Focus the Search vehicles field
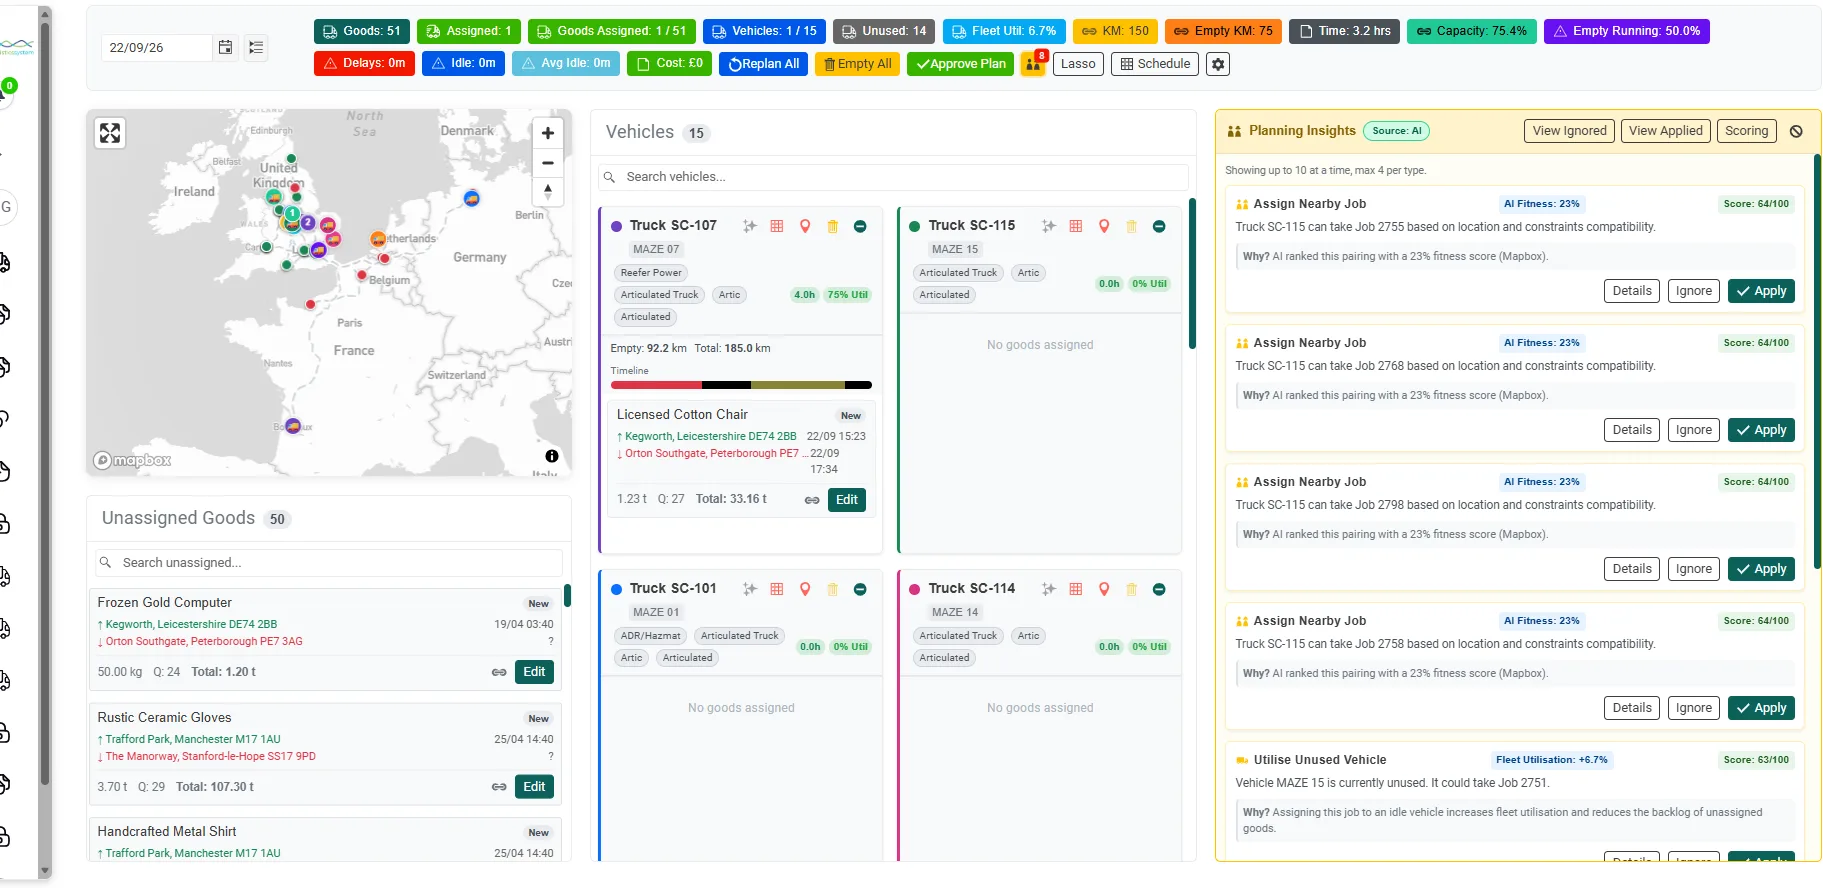1823x888 pixels. pyautogui.click(x=894, y=177)
